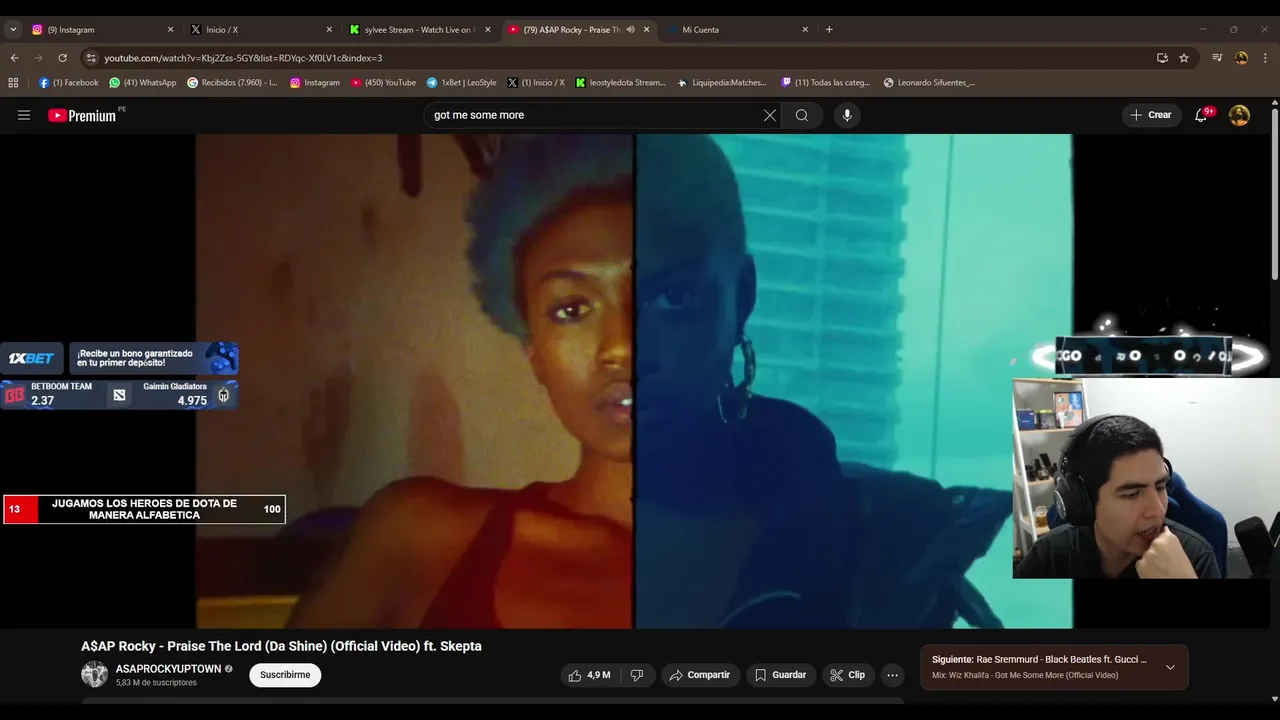
Task: Click the address bar URL
Action: tap(243, 58)
